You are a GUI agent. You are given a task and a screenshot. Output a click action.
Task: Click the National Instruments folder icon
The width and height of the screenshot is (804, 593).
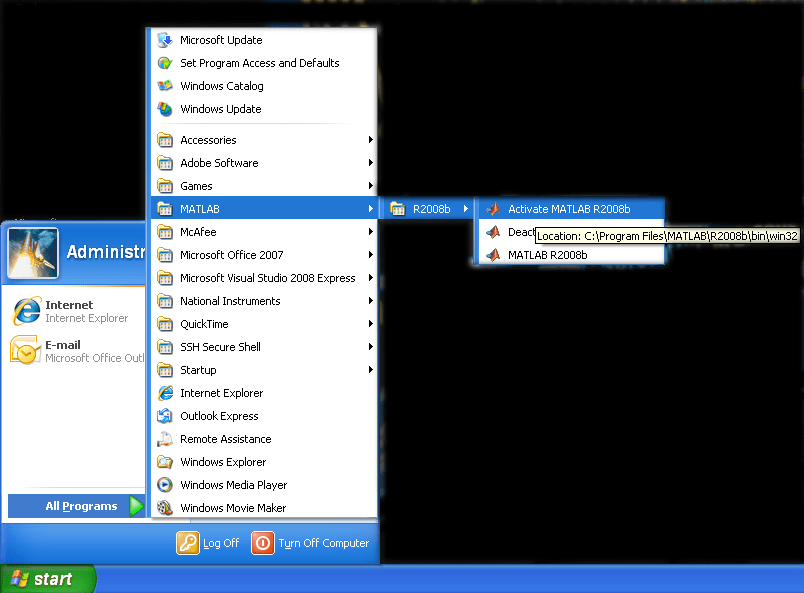[165, 301]
